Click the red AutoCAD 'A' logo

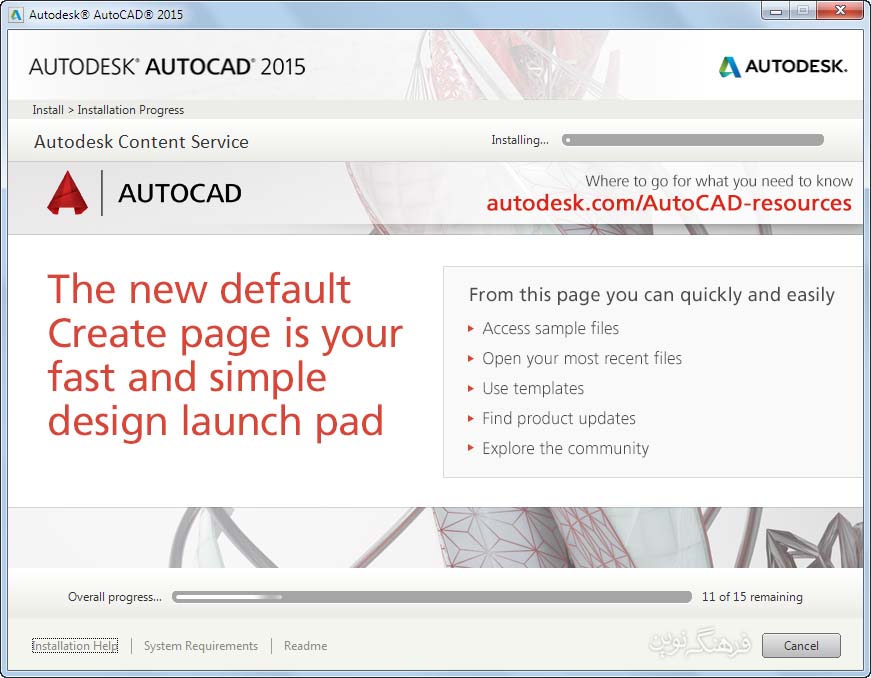[67, 193]
